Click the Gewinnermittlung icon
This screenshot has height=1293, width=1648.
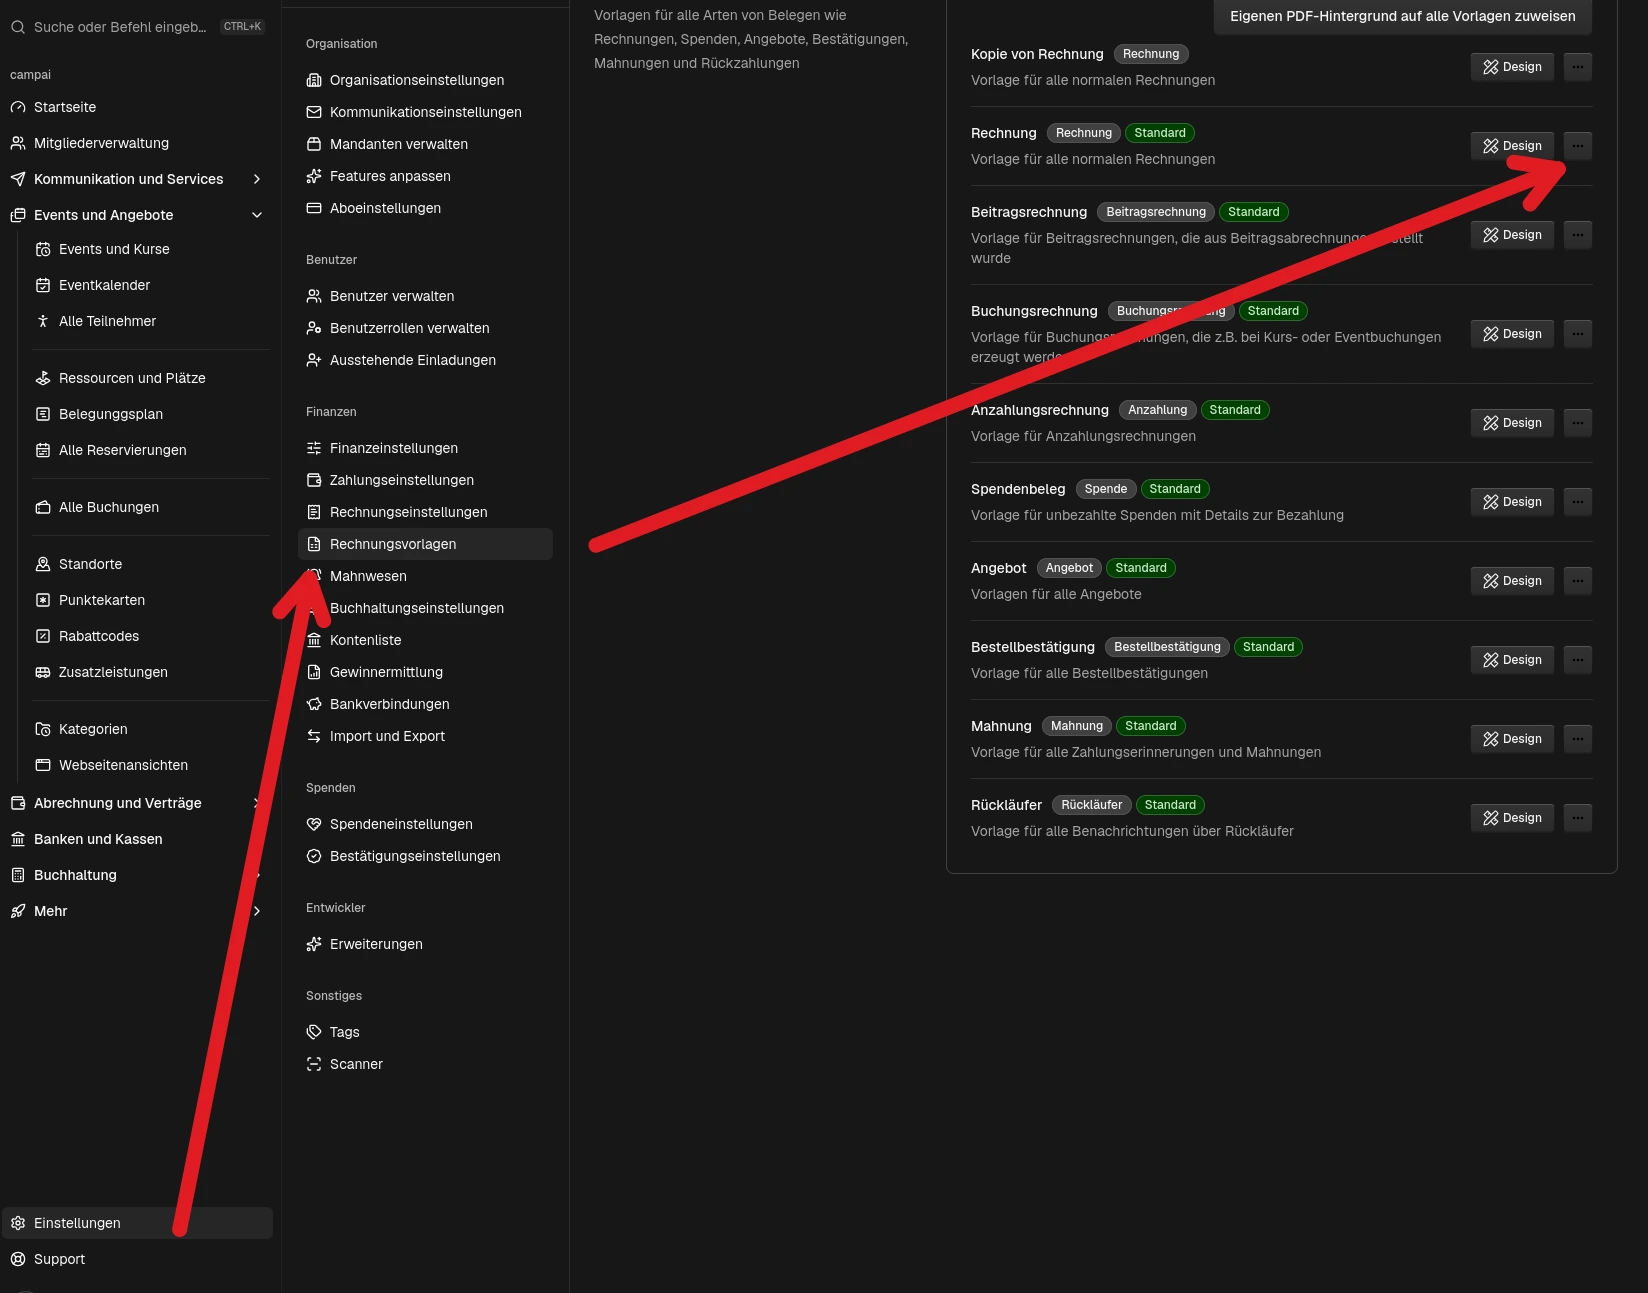(314, 672)
